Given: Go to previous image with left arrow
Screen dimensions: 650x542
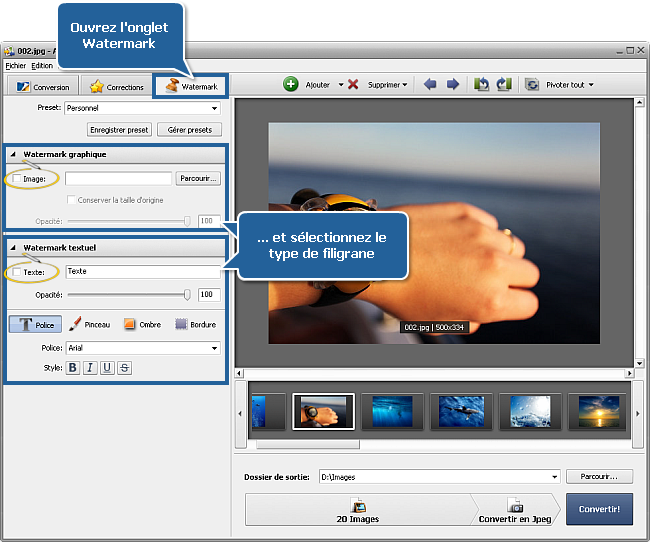Looking at the screenshot, I should tap(430, 85).
